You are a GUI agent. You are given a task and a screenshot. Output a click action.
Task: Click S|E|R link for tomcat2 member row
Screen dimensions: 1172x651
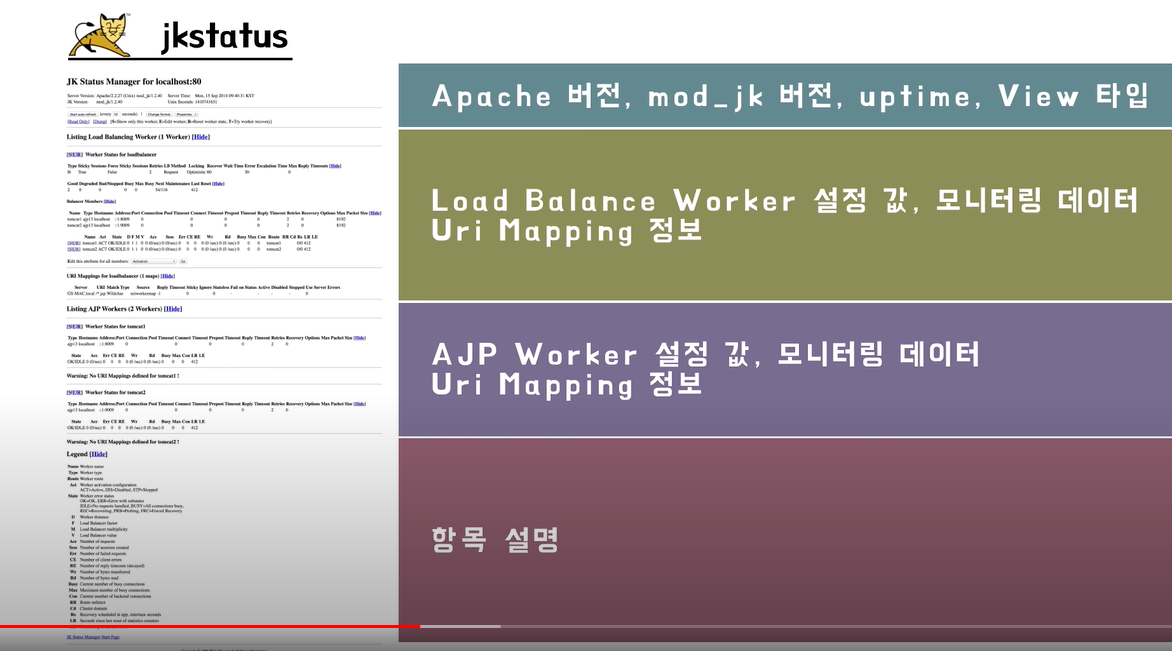point(74,249)
